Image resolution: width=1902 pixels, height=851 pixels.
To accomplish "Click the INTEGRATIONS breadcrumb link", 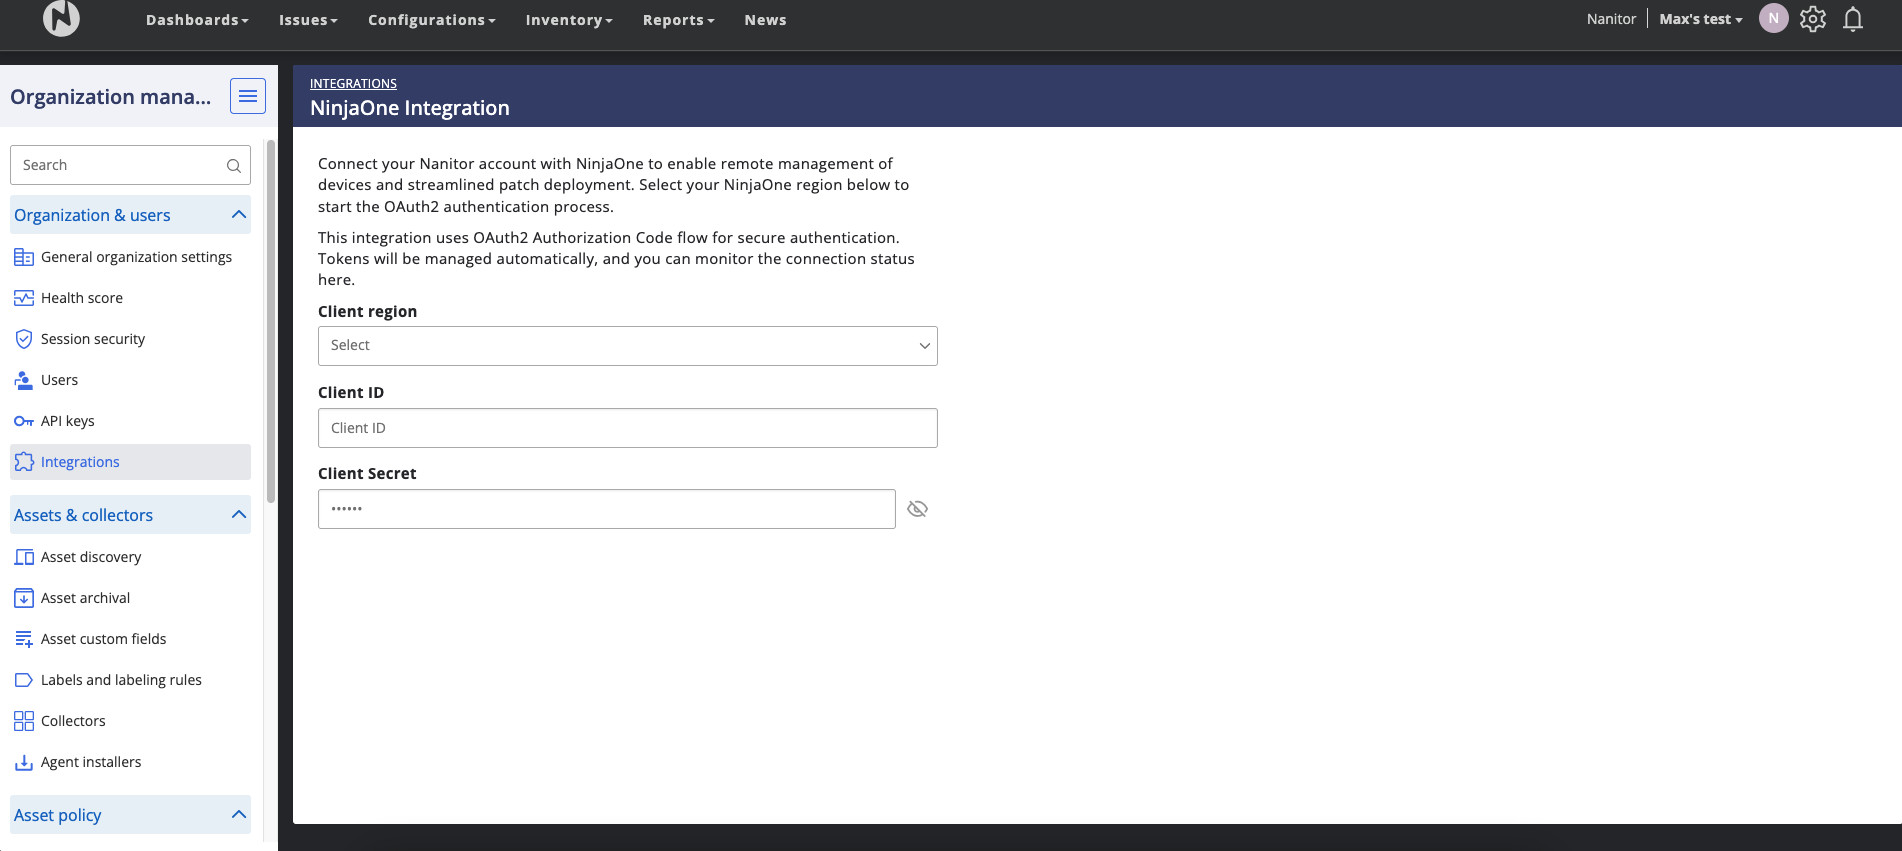I will [x=353, y=84].
